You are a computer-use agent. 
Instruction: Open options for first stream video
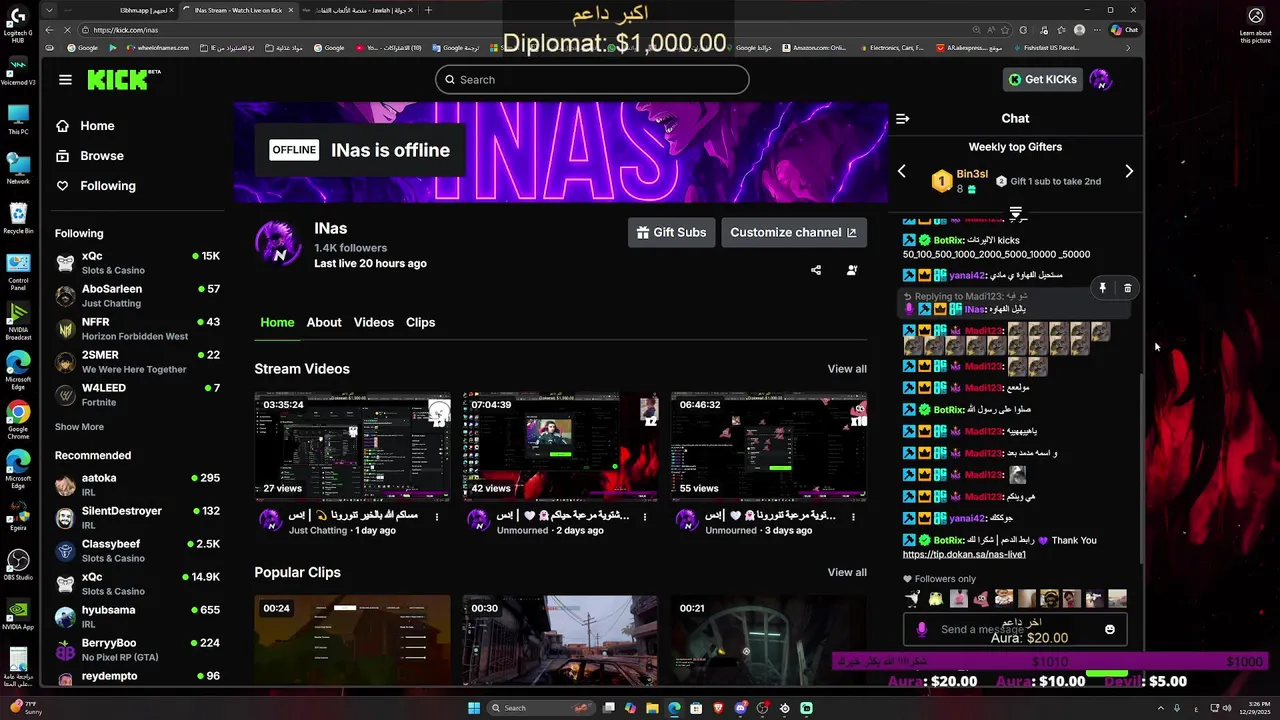point(437,516)
